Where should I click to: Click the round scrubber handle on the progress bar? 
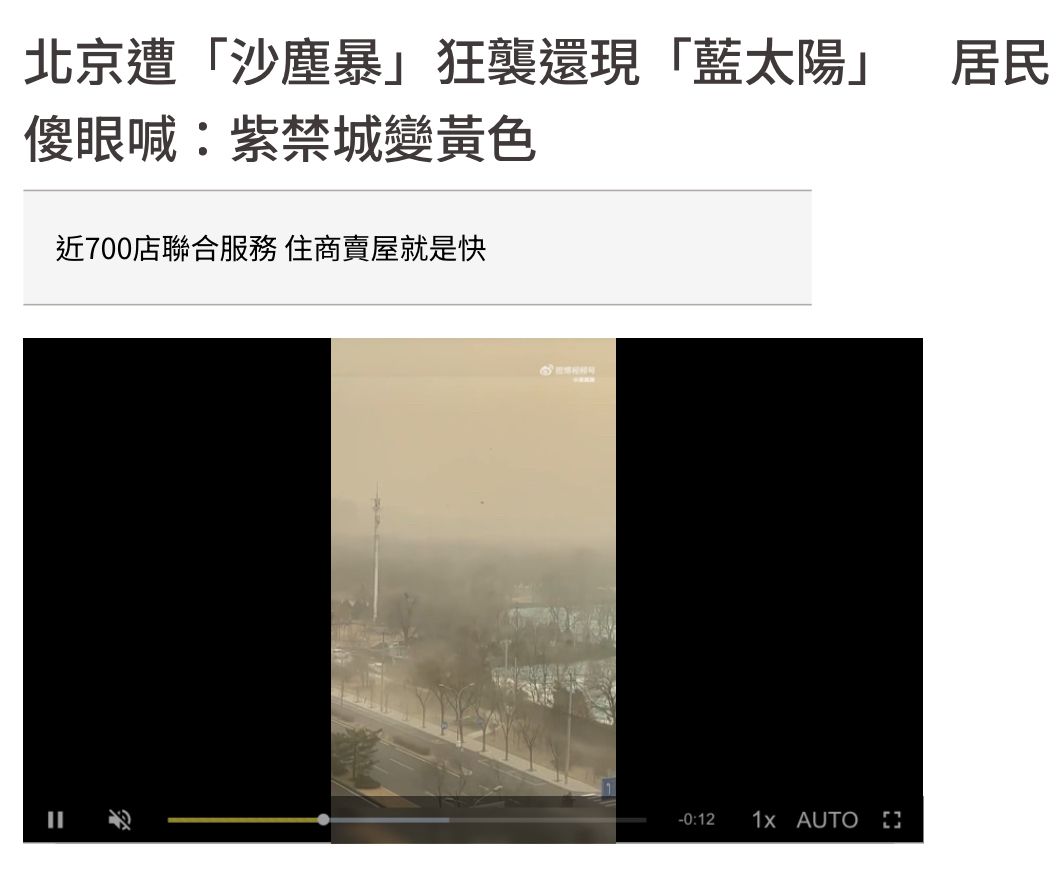(323, 820)
